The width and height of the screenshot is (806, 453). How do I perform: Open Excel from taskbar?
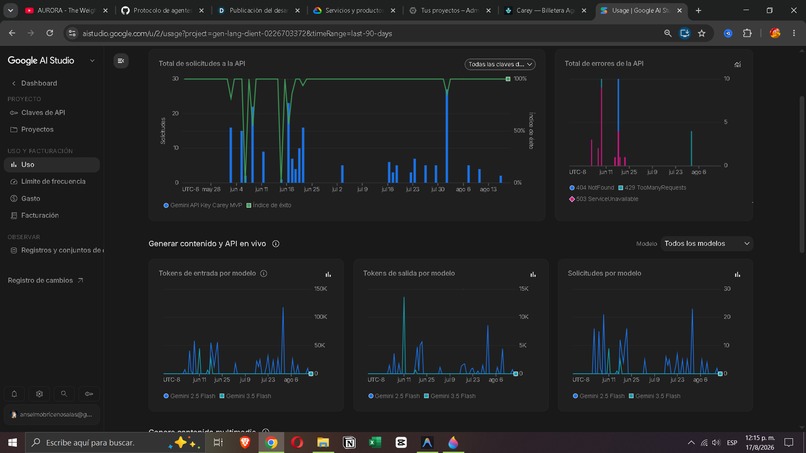click(375, 442)
